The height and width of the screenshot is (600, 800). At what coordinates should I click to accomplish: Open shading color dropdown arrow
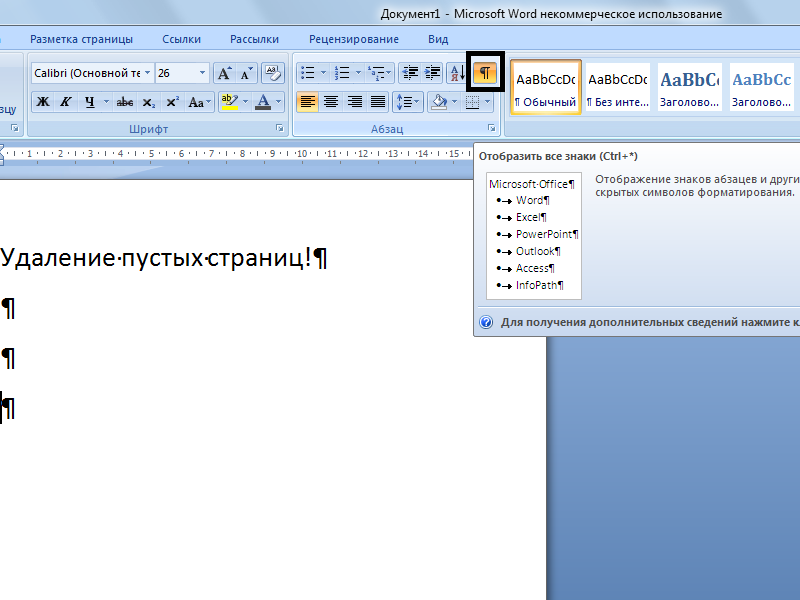tap(454, 102)
